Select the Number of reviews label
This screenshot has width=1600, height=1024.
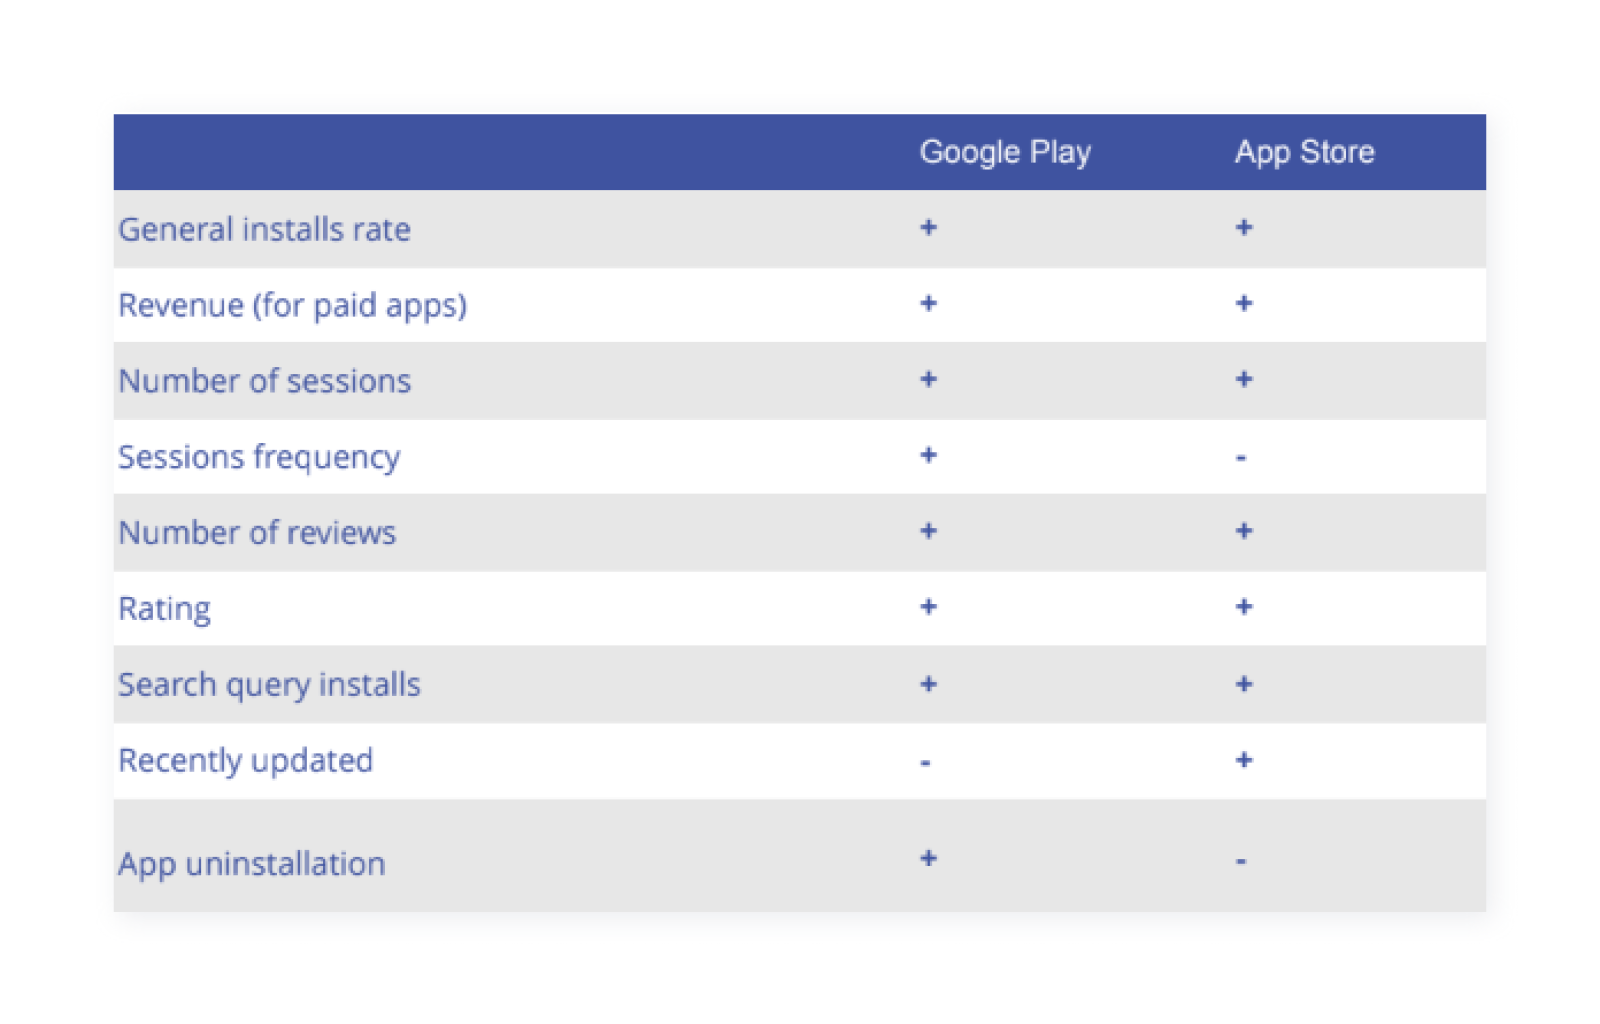(x=257, y=533)
